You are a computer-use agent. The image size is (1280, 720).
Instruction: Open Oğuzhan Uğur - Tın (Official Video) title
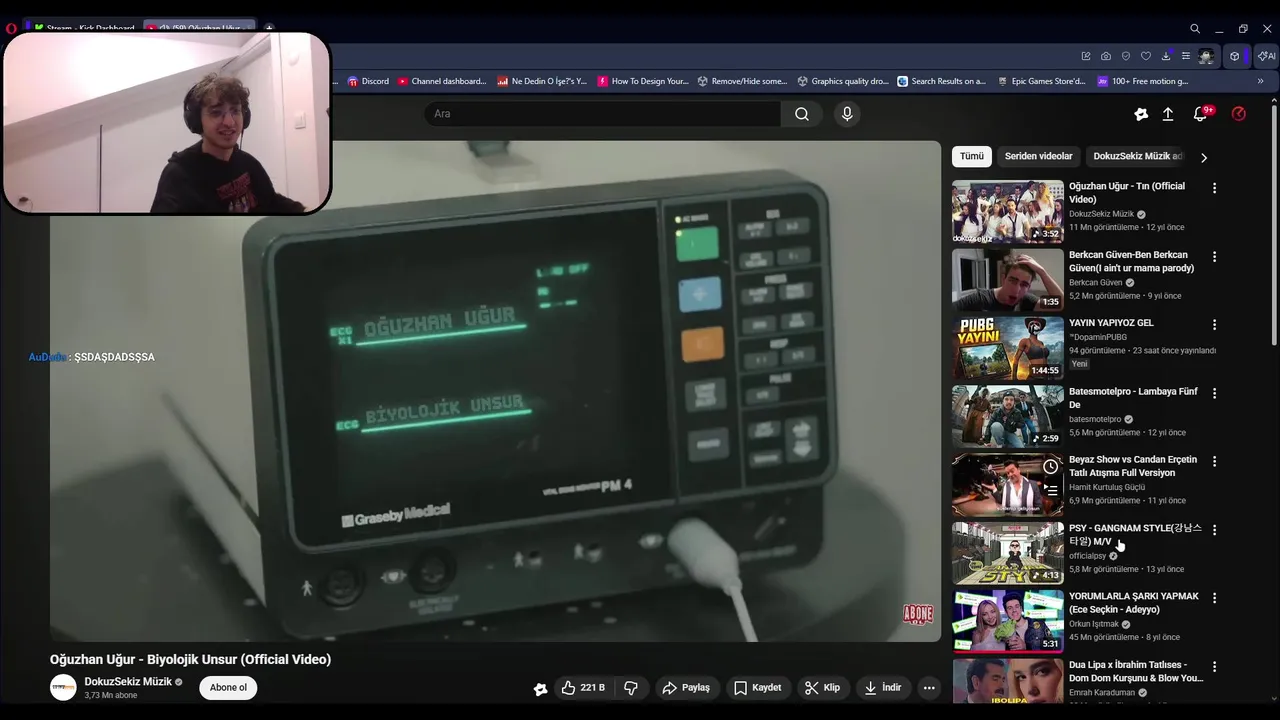[1127, 193]
